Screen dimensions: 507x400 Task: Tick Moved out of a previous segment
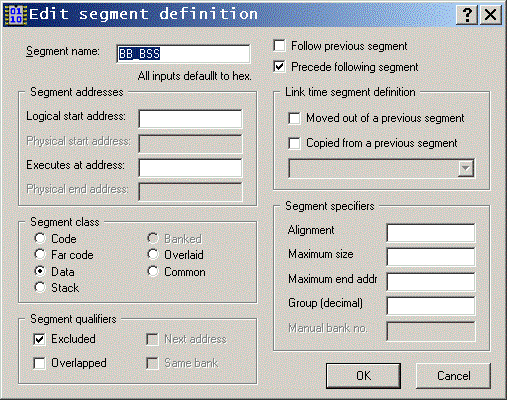click(x=294, y=118)
